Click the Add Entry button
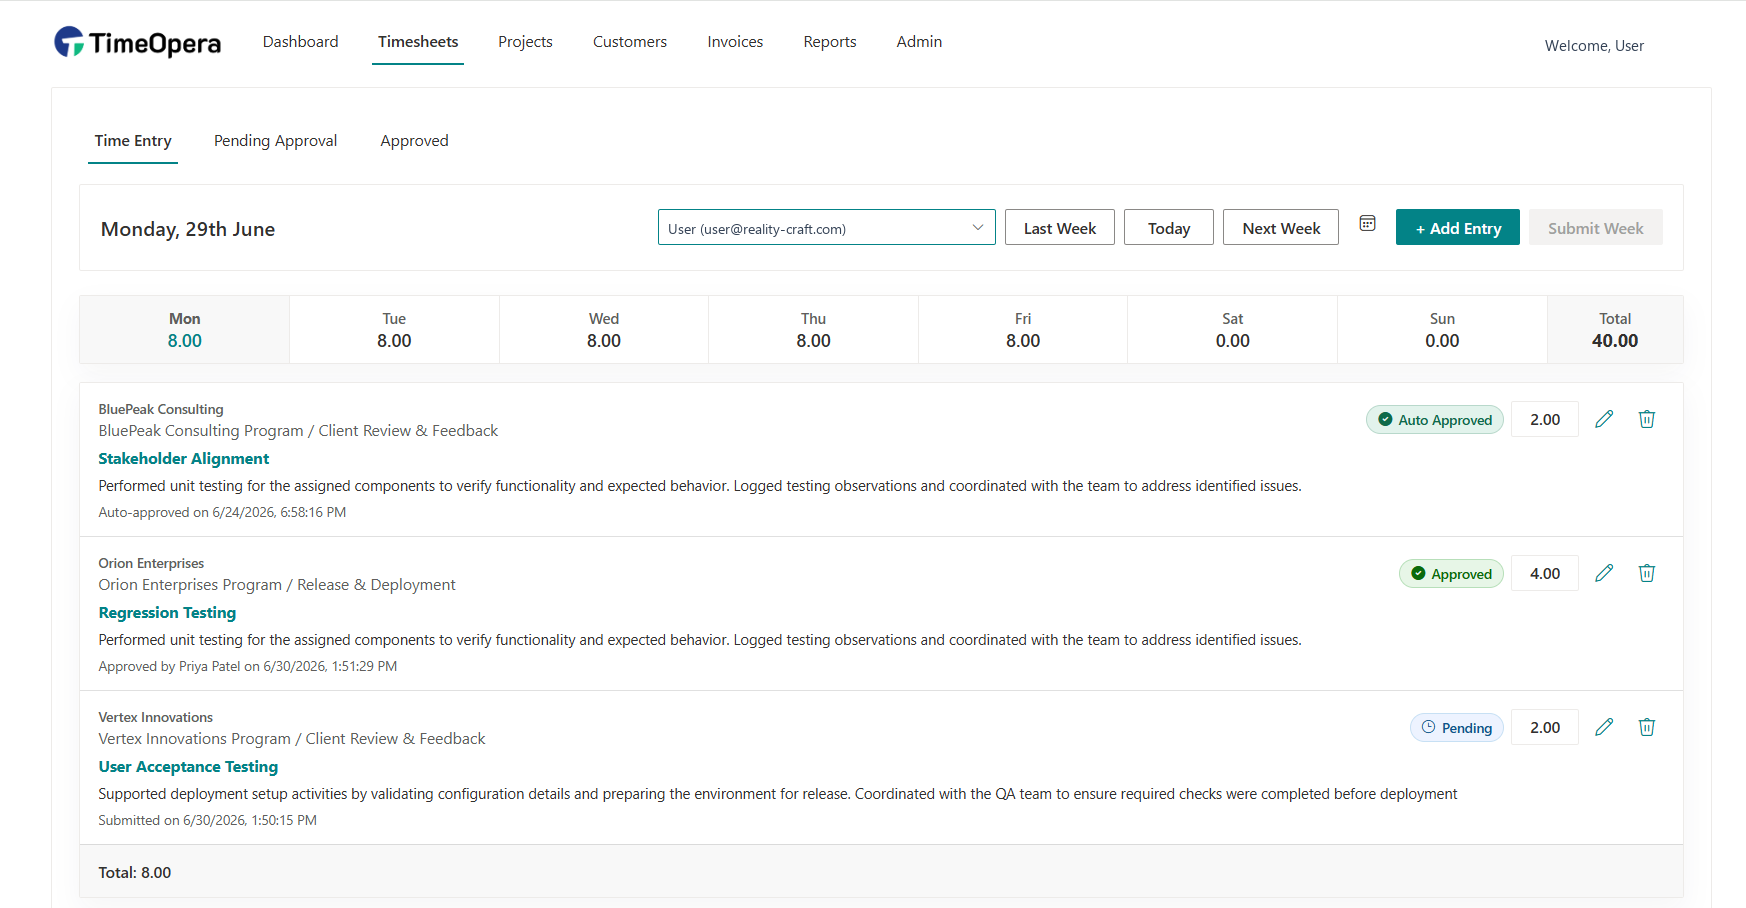This screenshot has height=908, width=1746. pos(1457,227)
